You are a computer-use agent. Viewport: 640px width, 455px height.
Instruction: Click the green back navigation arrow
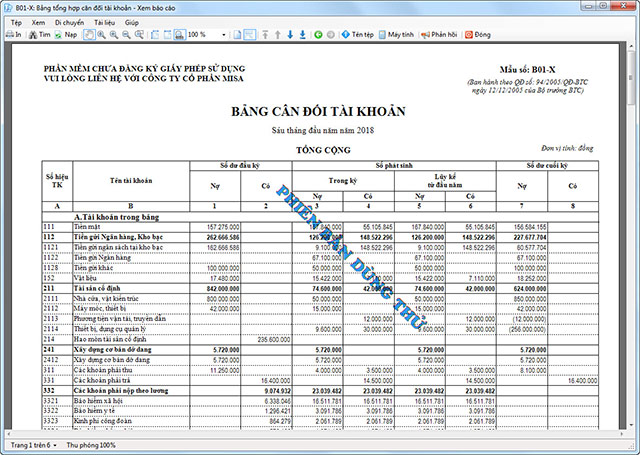[317, 34]
